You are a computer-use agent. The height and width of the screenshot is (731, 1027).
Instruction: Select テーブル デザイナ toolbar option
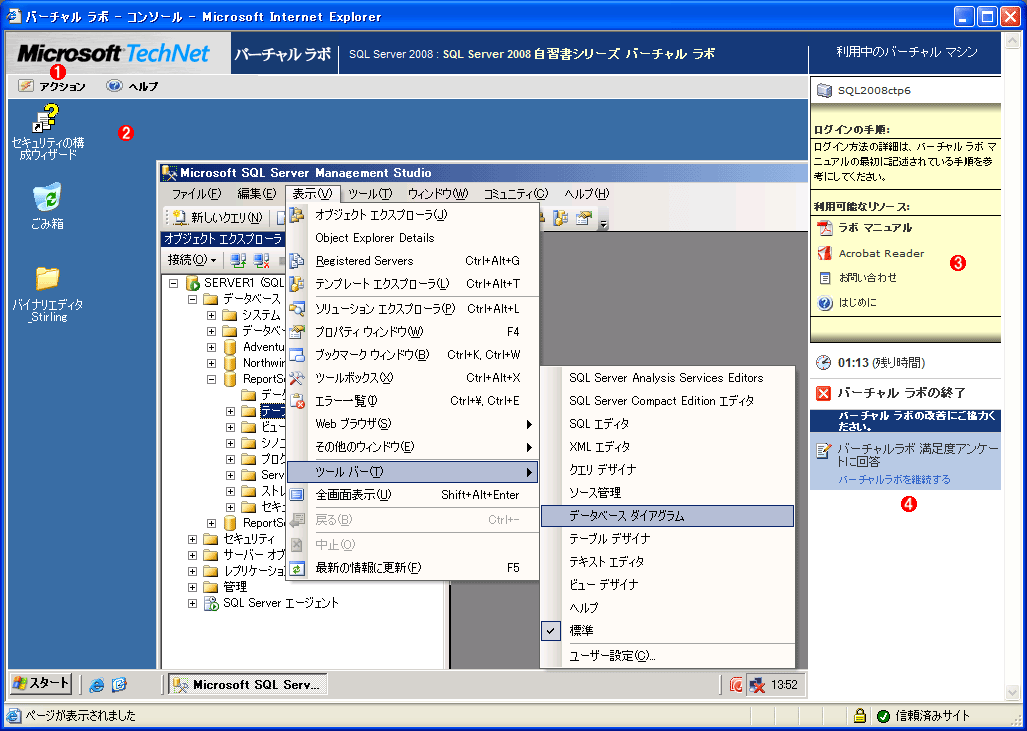667,538
